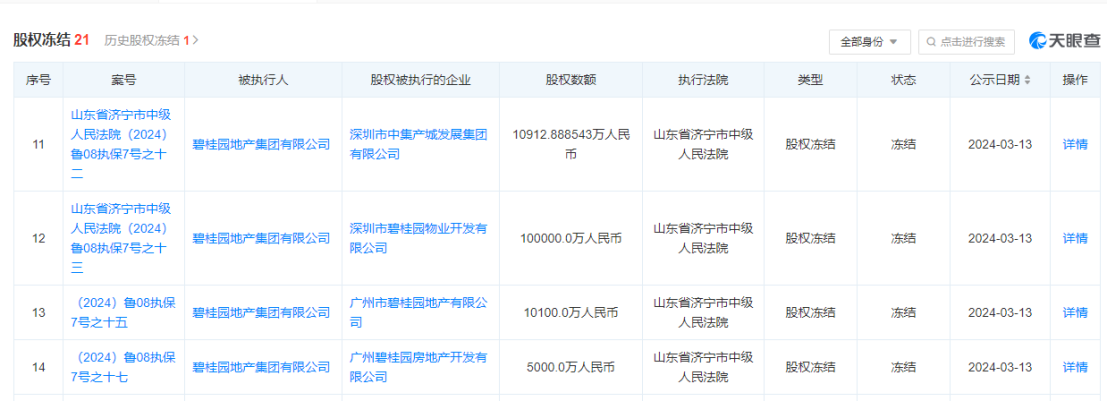
Task: Open 碧桂园地产集团有限公司 in row 14
Action: pyautogui.click(x=261, y=367)
